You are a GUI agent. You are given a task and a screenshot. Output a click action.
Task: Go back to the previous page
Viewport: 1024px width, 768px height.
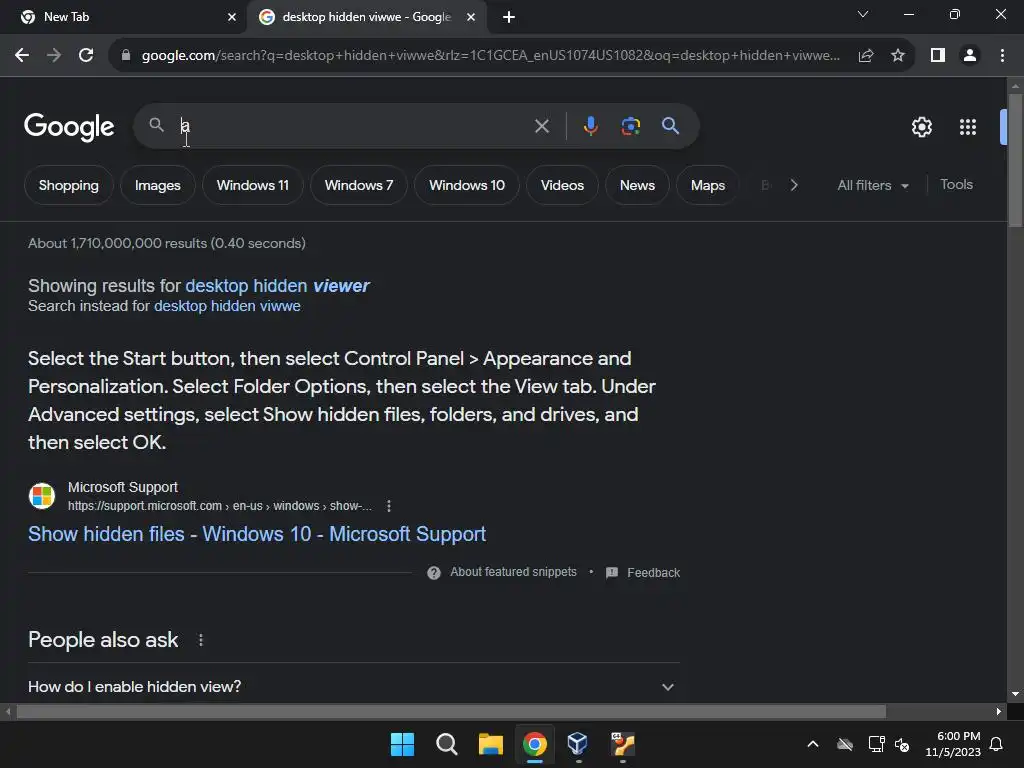tap(22, 56)
